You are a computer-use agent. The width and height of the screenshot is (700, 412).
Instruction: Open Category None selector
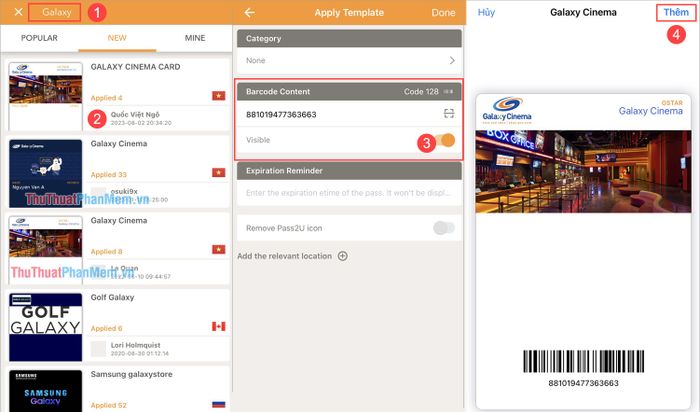[349, 60]
